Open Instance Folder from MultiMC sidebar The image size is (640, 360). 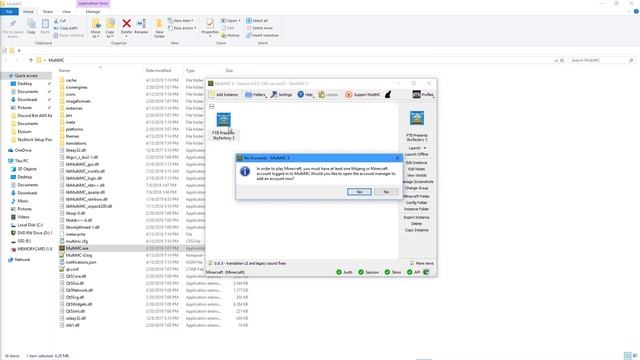pyautogui.click(x=416, y=209)
